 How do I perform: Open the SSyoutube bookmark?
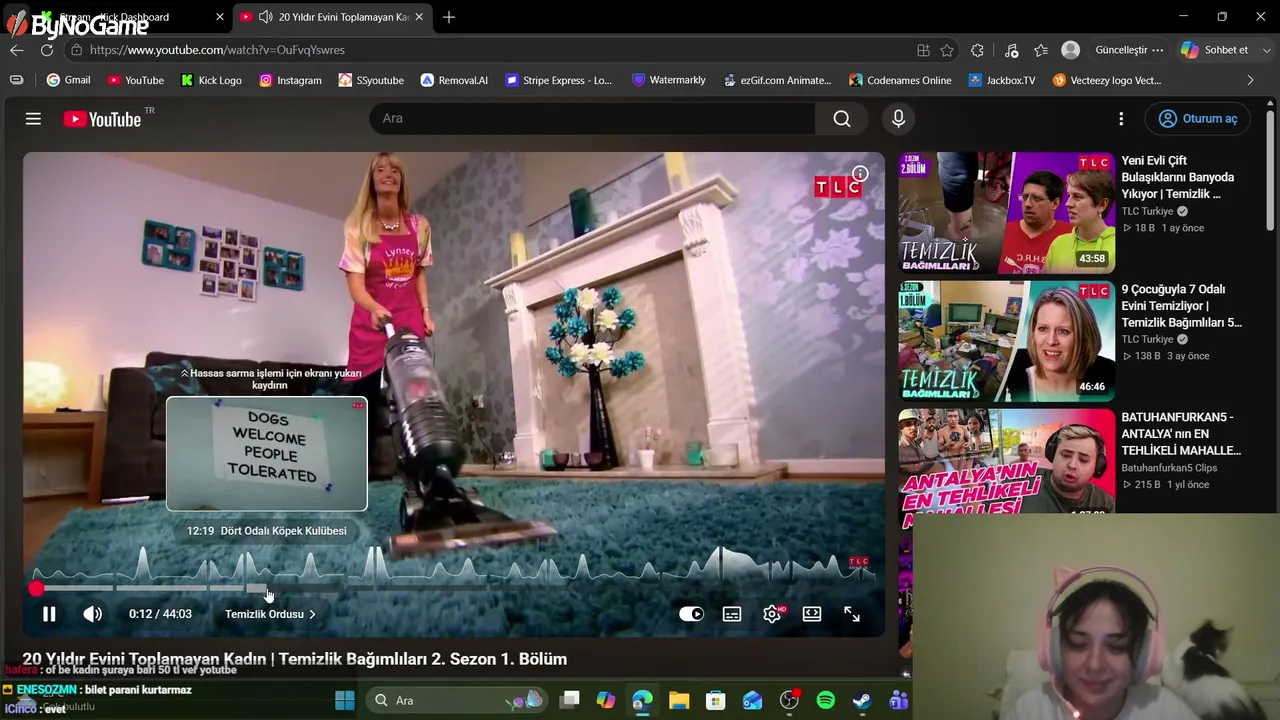click(x=371, y=80)
